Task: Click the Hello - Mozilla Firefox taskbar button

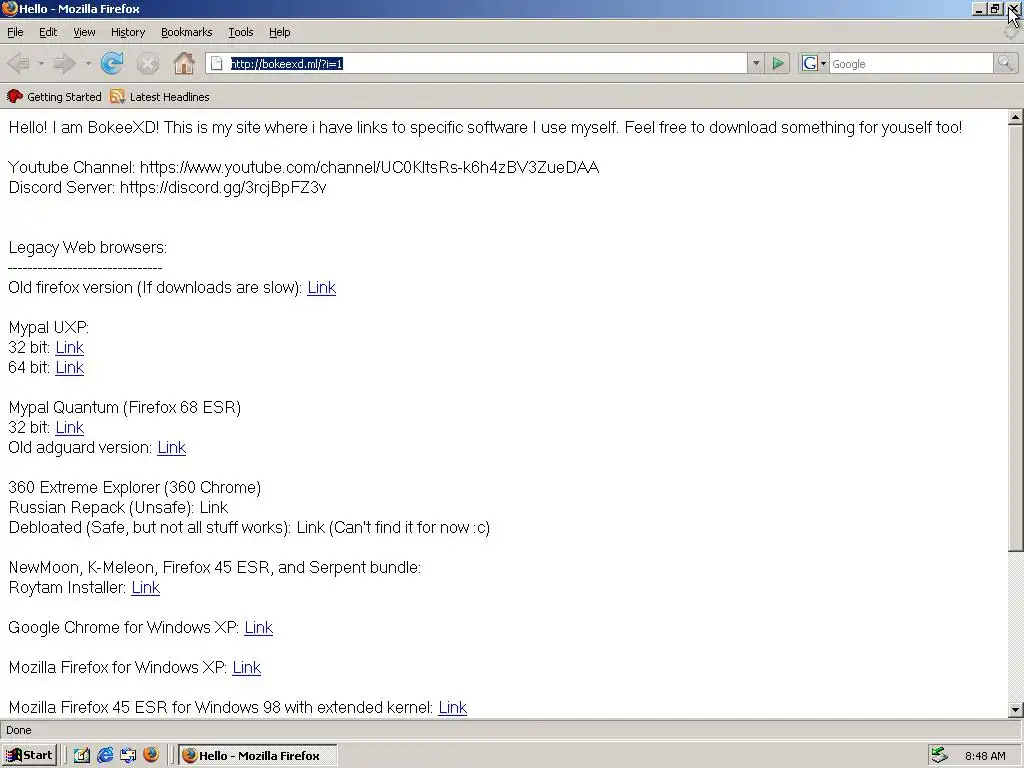Action: pos(258,755)
